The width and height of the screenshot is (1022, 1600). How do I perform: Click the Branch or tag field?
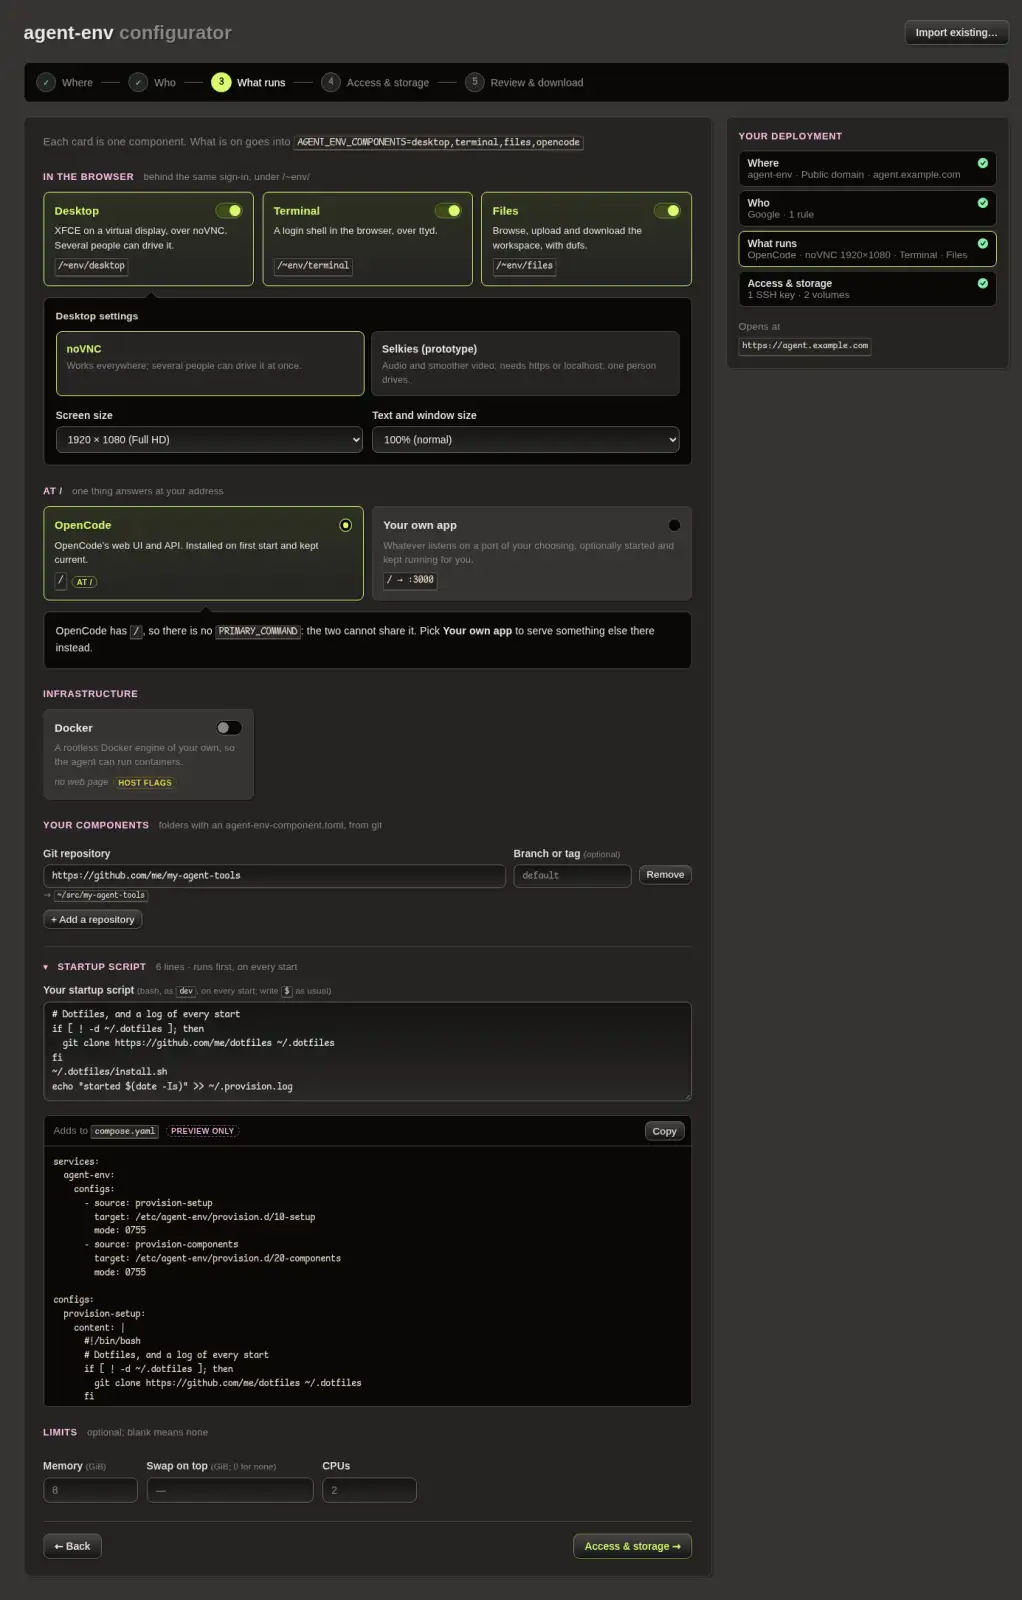click(572, 876)
